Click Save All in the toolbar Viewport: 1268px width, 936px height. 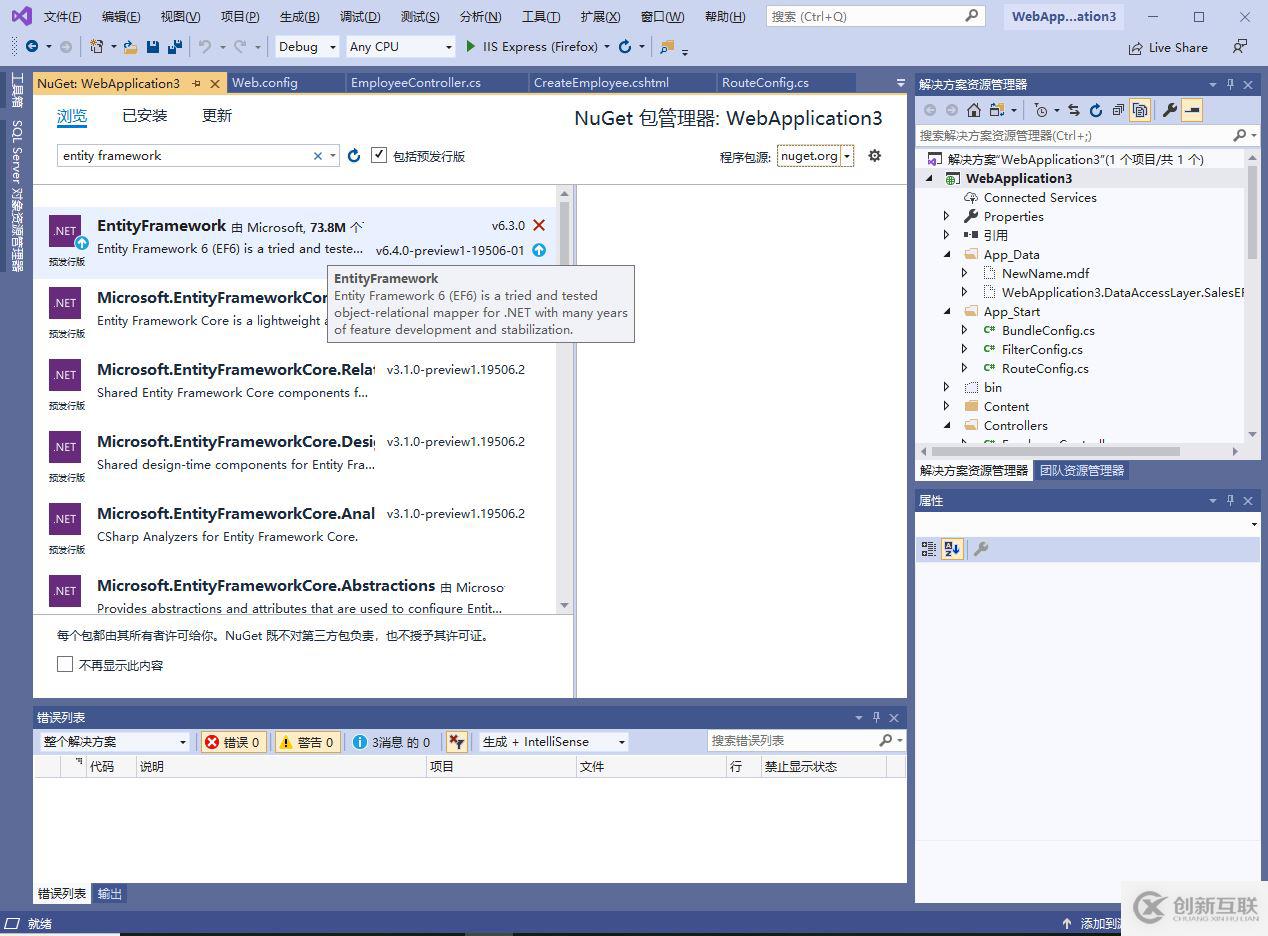pyautogui.click(x=175, y=47)
